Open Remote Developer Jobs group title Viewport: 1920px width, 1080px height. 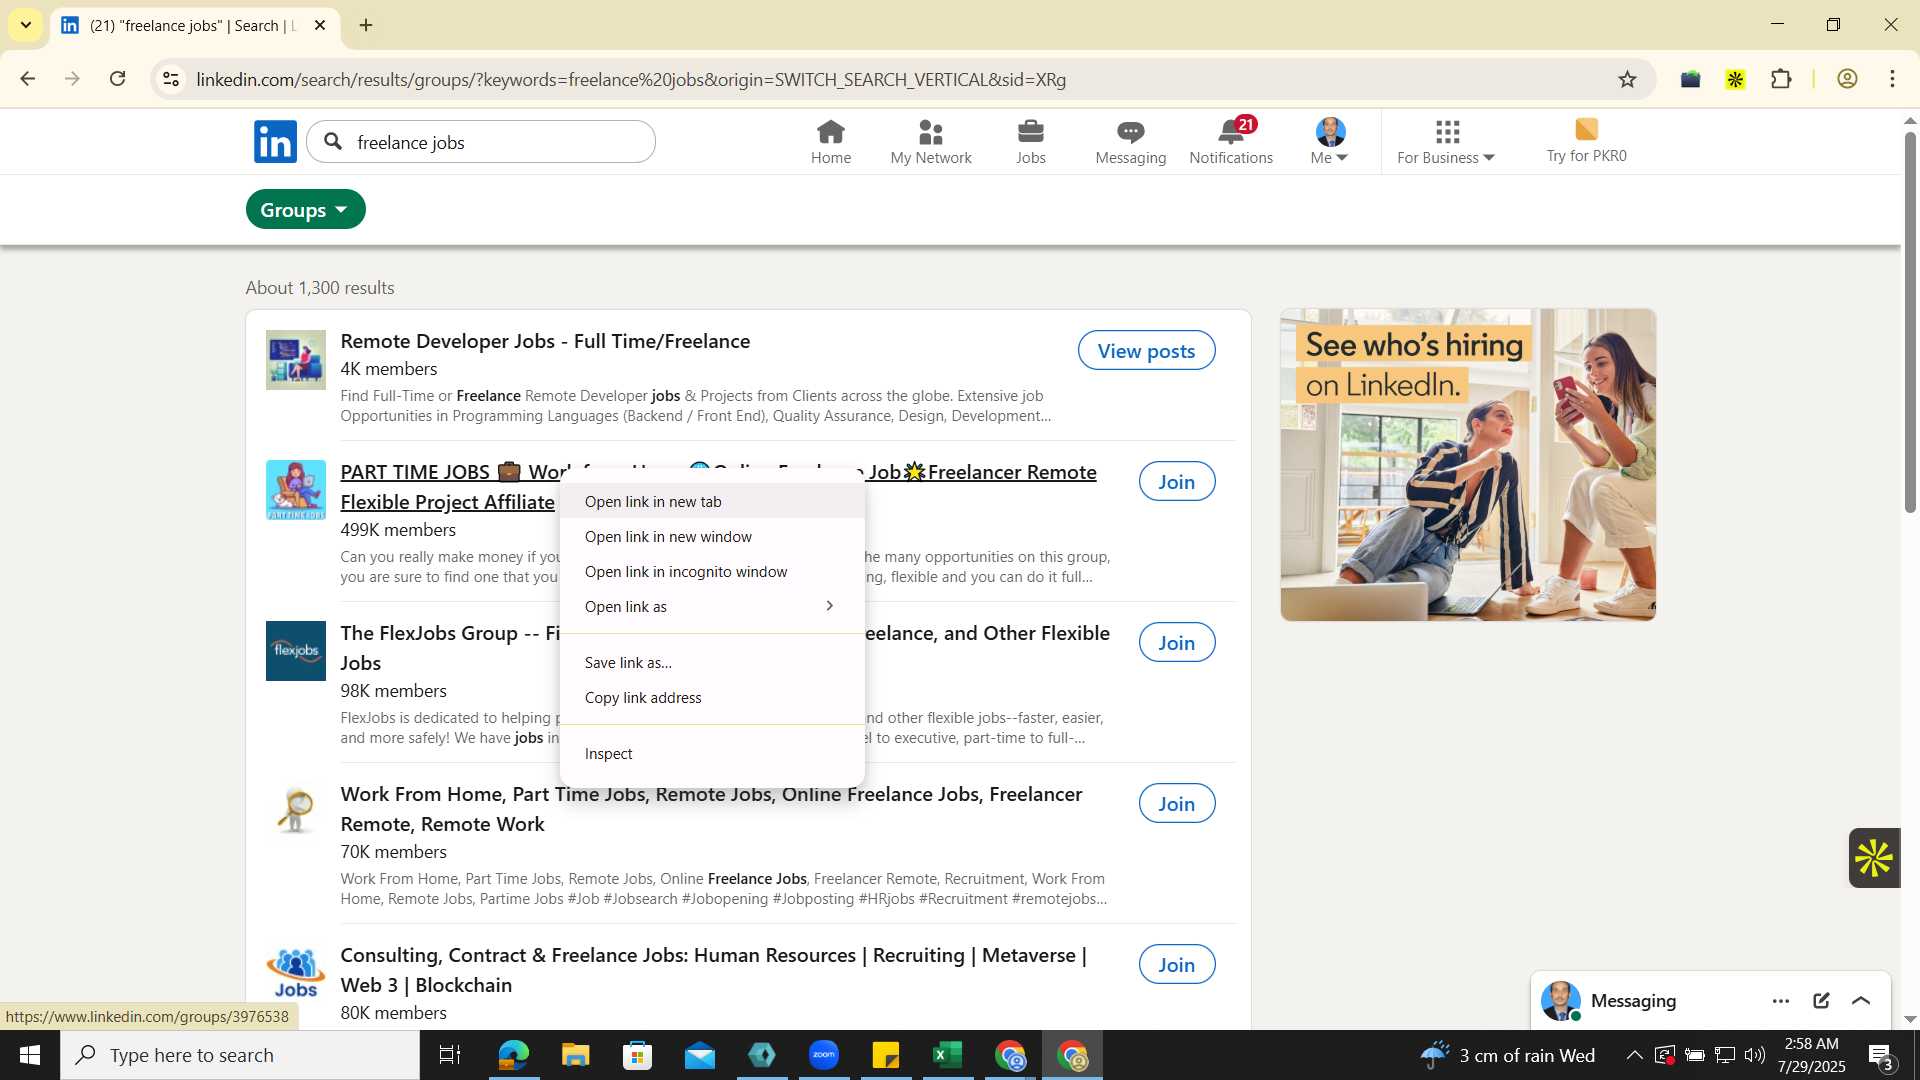[x=545, y=341]
